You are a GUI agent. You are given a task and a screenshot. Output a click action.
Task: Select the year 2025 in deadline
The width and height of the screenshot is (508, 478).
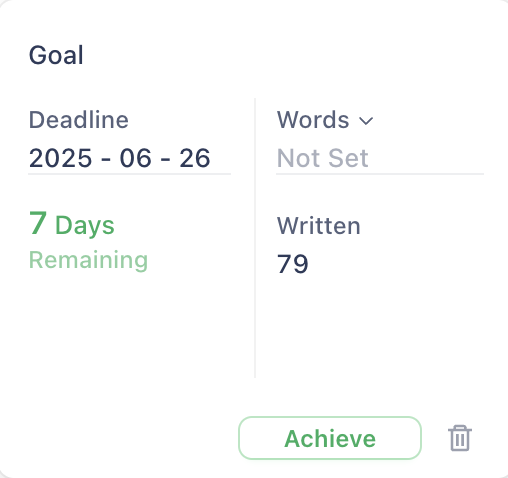tap(60, 158)
